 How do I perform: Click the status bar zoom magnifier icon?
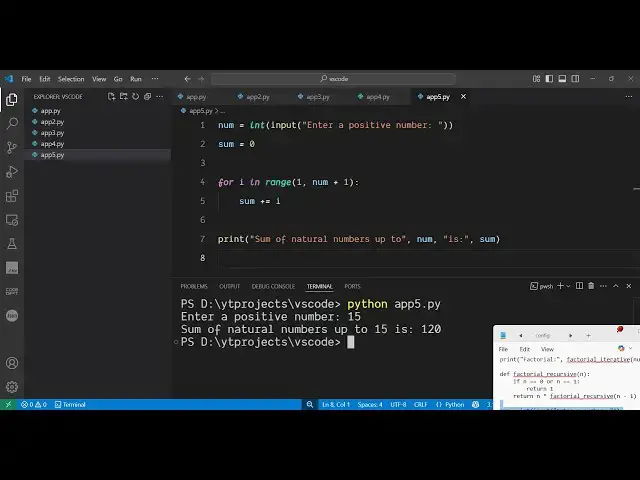click(x=310, y=404)
